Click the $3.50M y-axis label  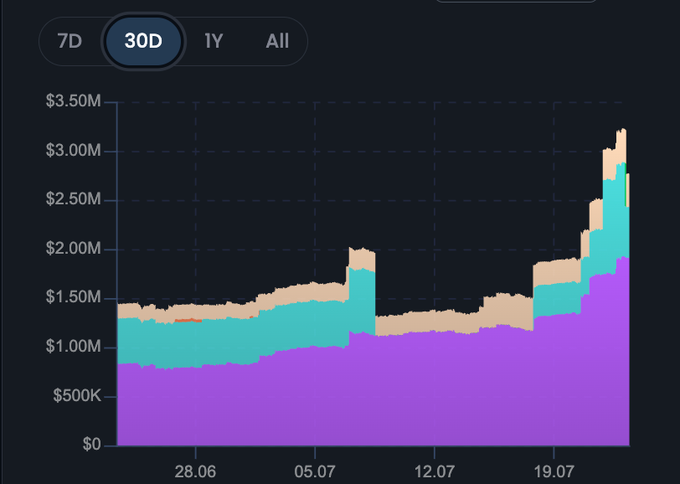point(73,101)
